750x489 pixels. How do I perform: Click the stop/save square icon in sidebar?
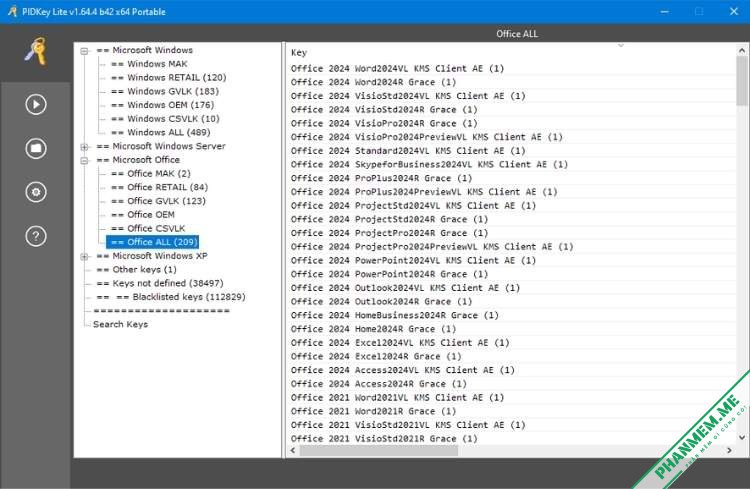tap(36, 148)
